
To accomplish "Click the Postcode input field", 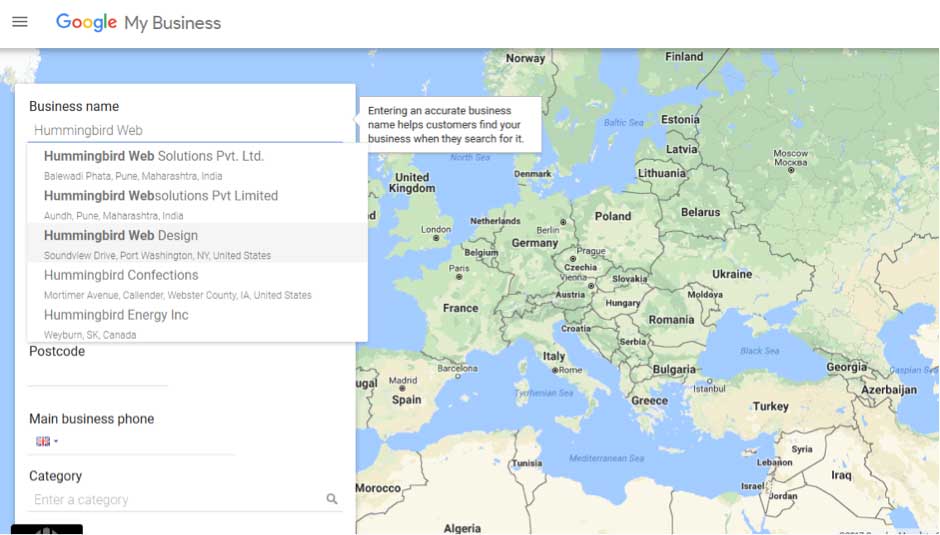I will [98, 375].
